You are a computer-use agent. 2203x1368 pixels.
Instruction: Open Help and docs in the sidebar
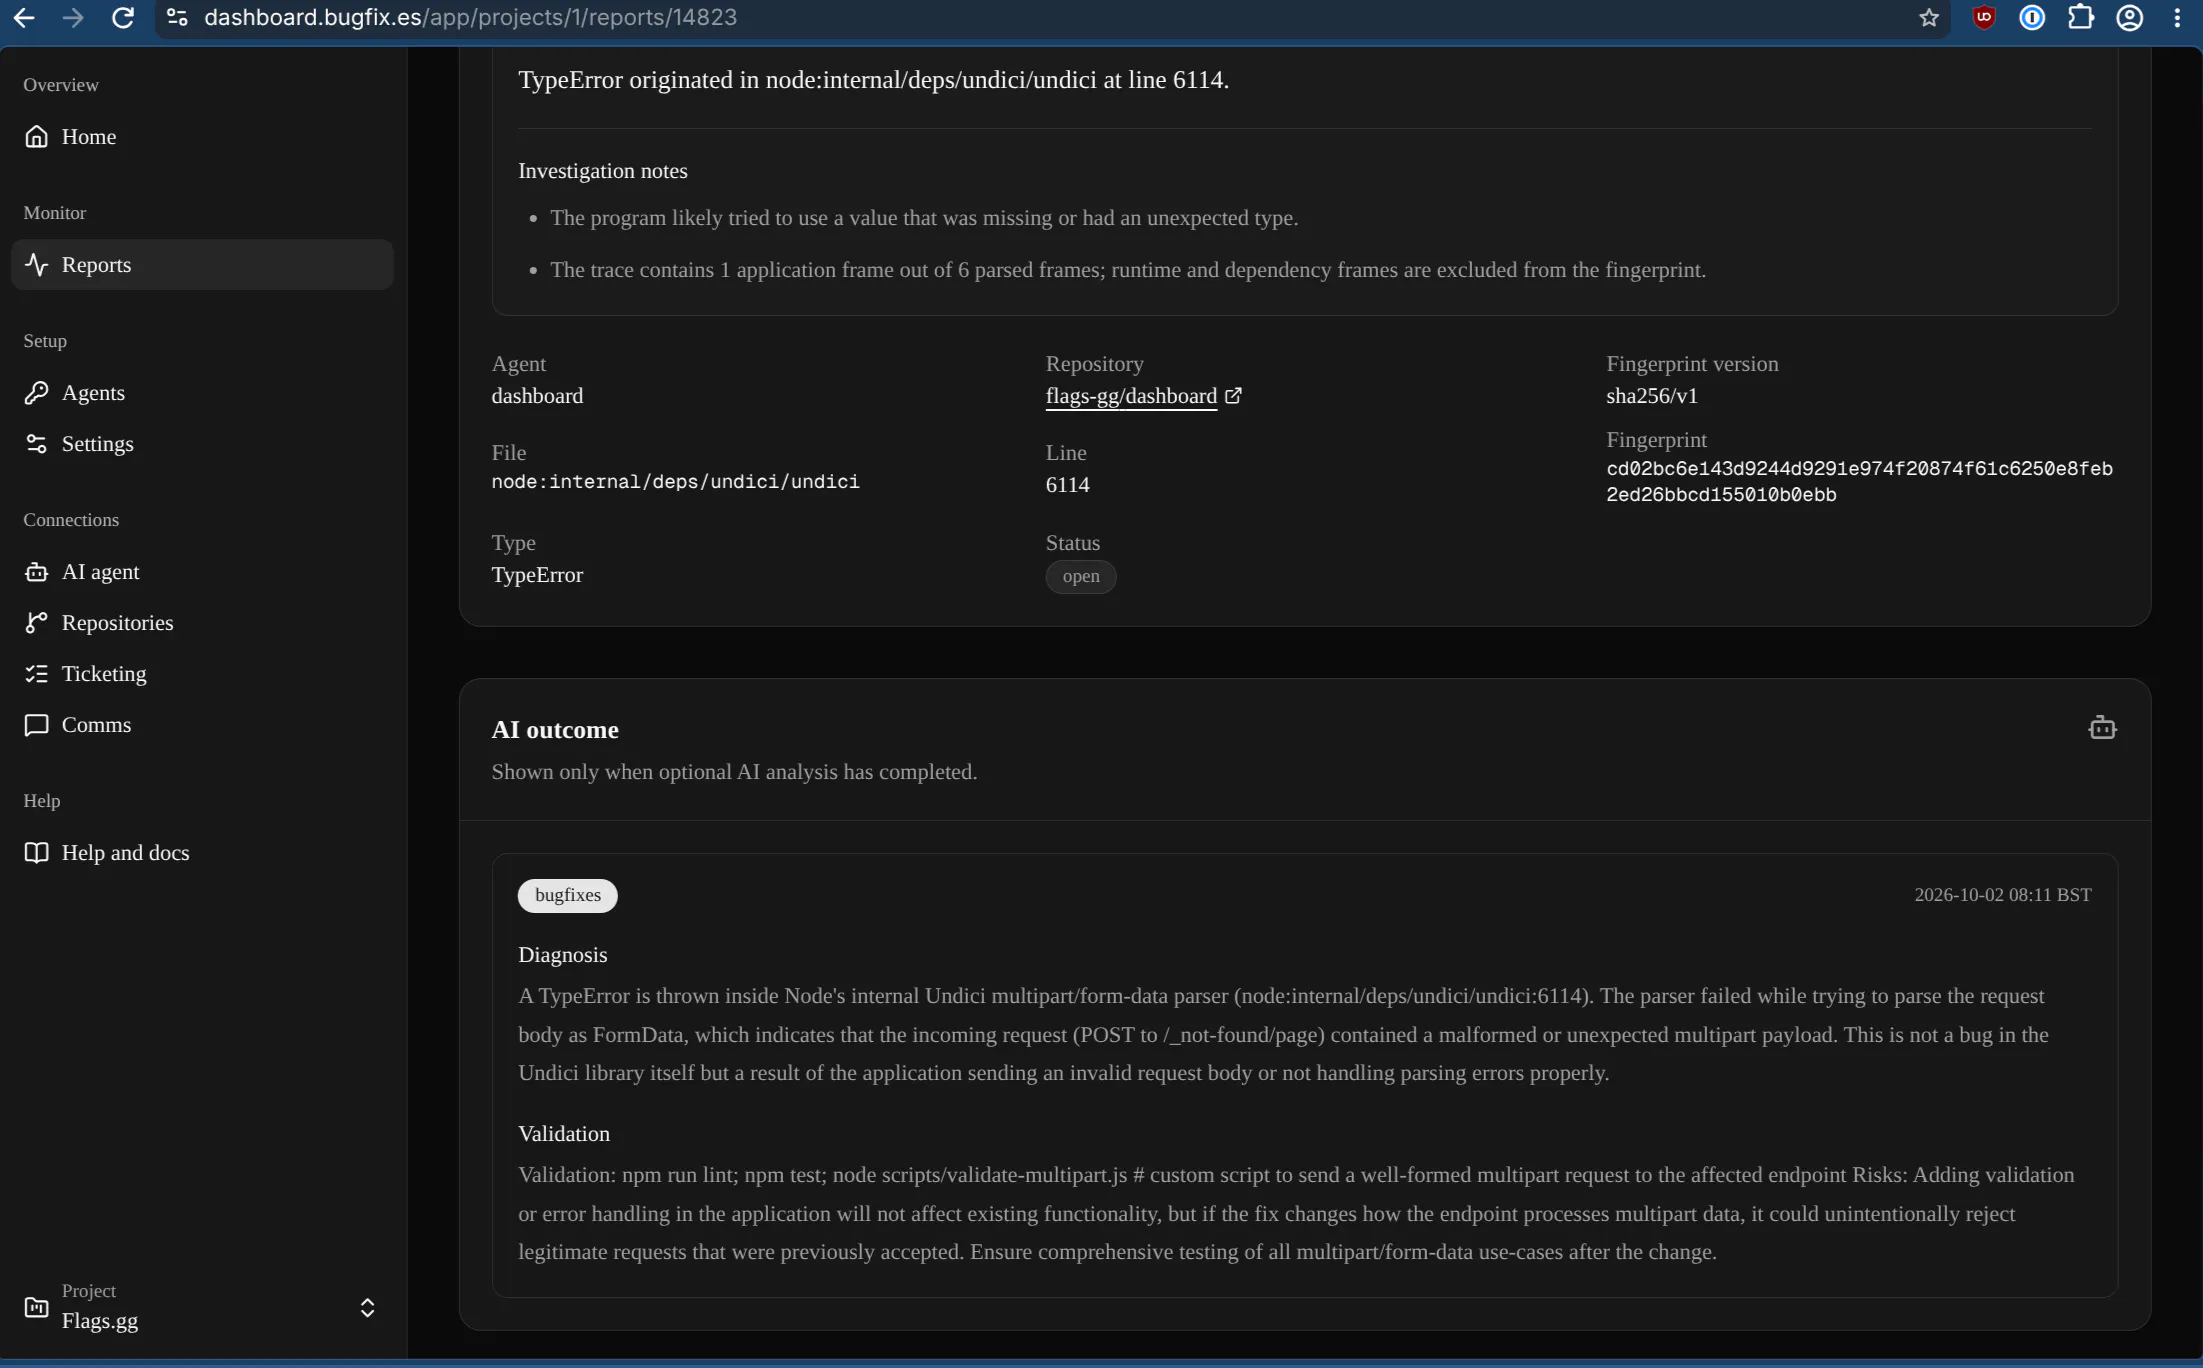pyautogui.click(x=202, y=852)
